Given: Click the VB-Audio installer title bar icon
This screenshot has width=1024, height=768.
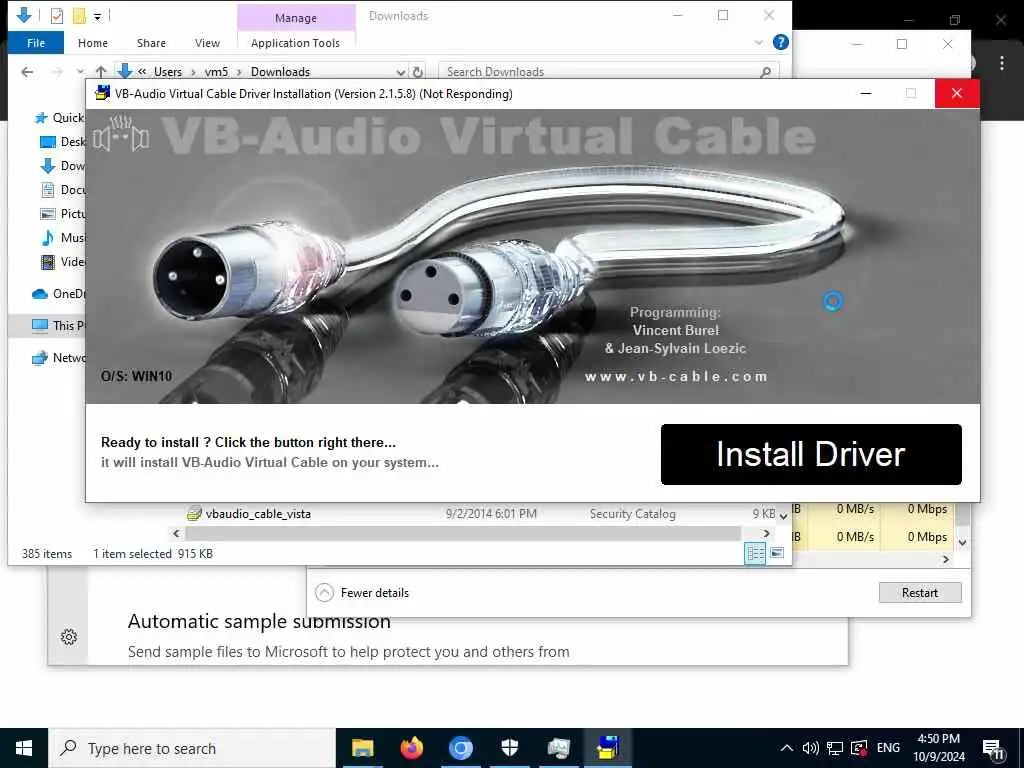Looking at the screenshot, I should click(103, 93).
